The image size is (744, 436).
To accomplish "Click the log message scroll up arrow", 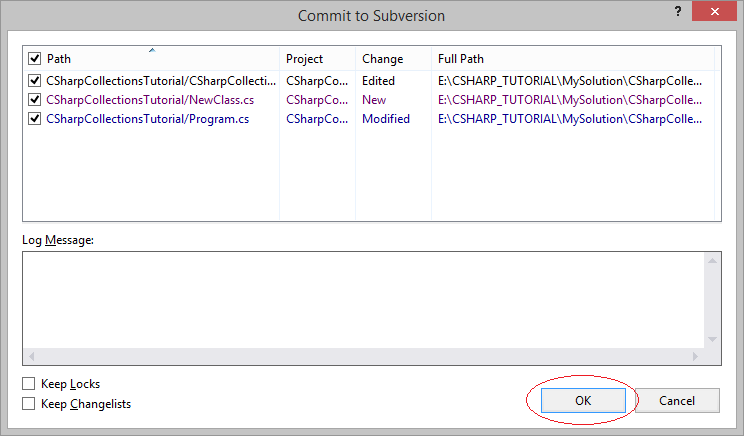I will click(x=712, y=260).
